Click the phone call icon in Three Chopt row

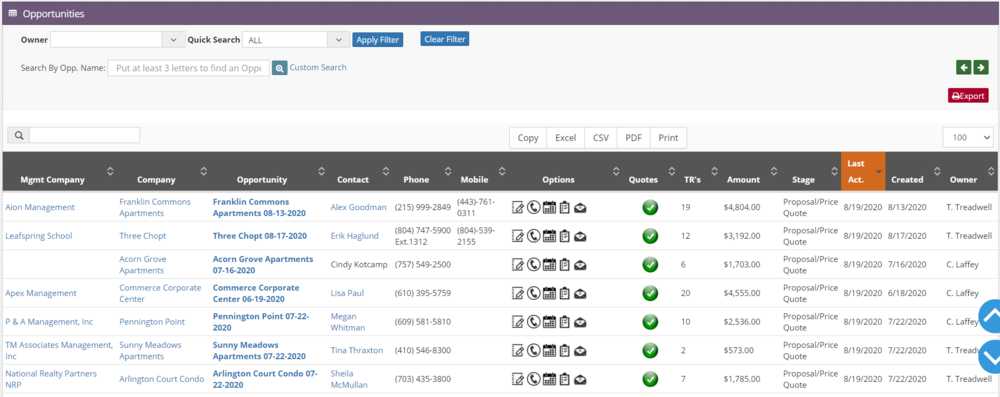(x=533, y=236)
